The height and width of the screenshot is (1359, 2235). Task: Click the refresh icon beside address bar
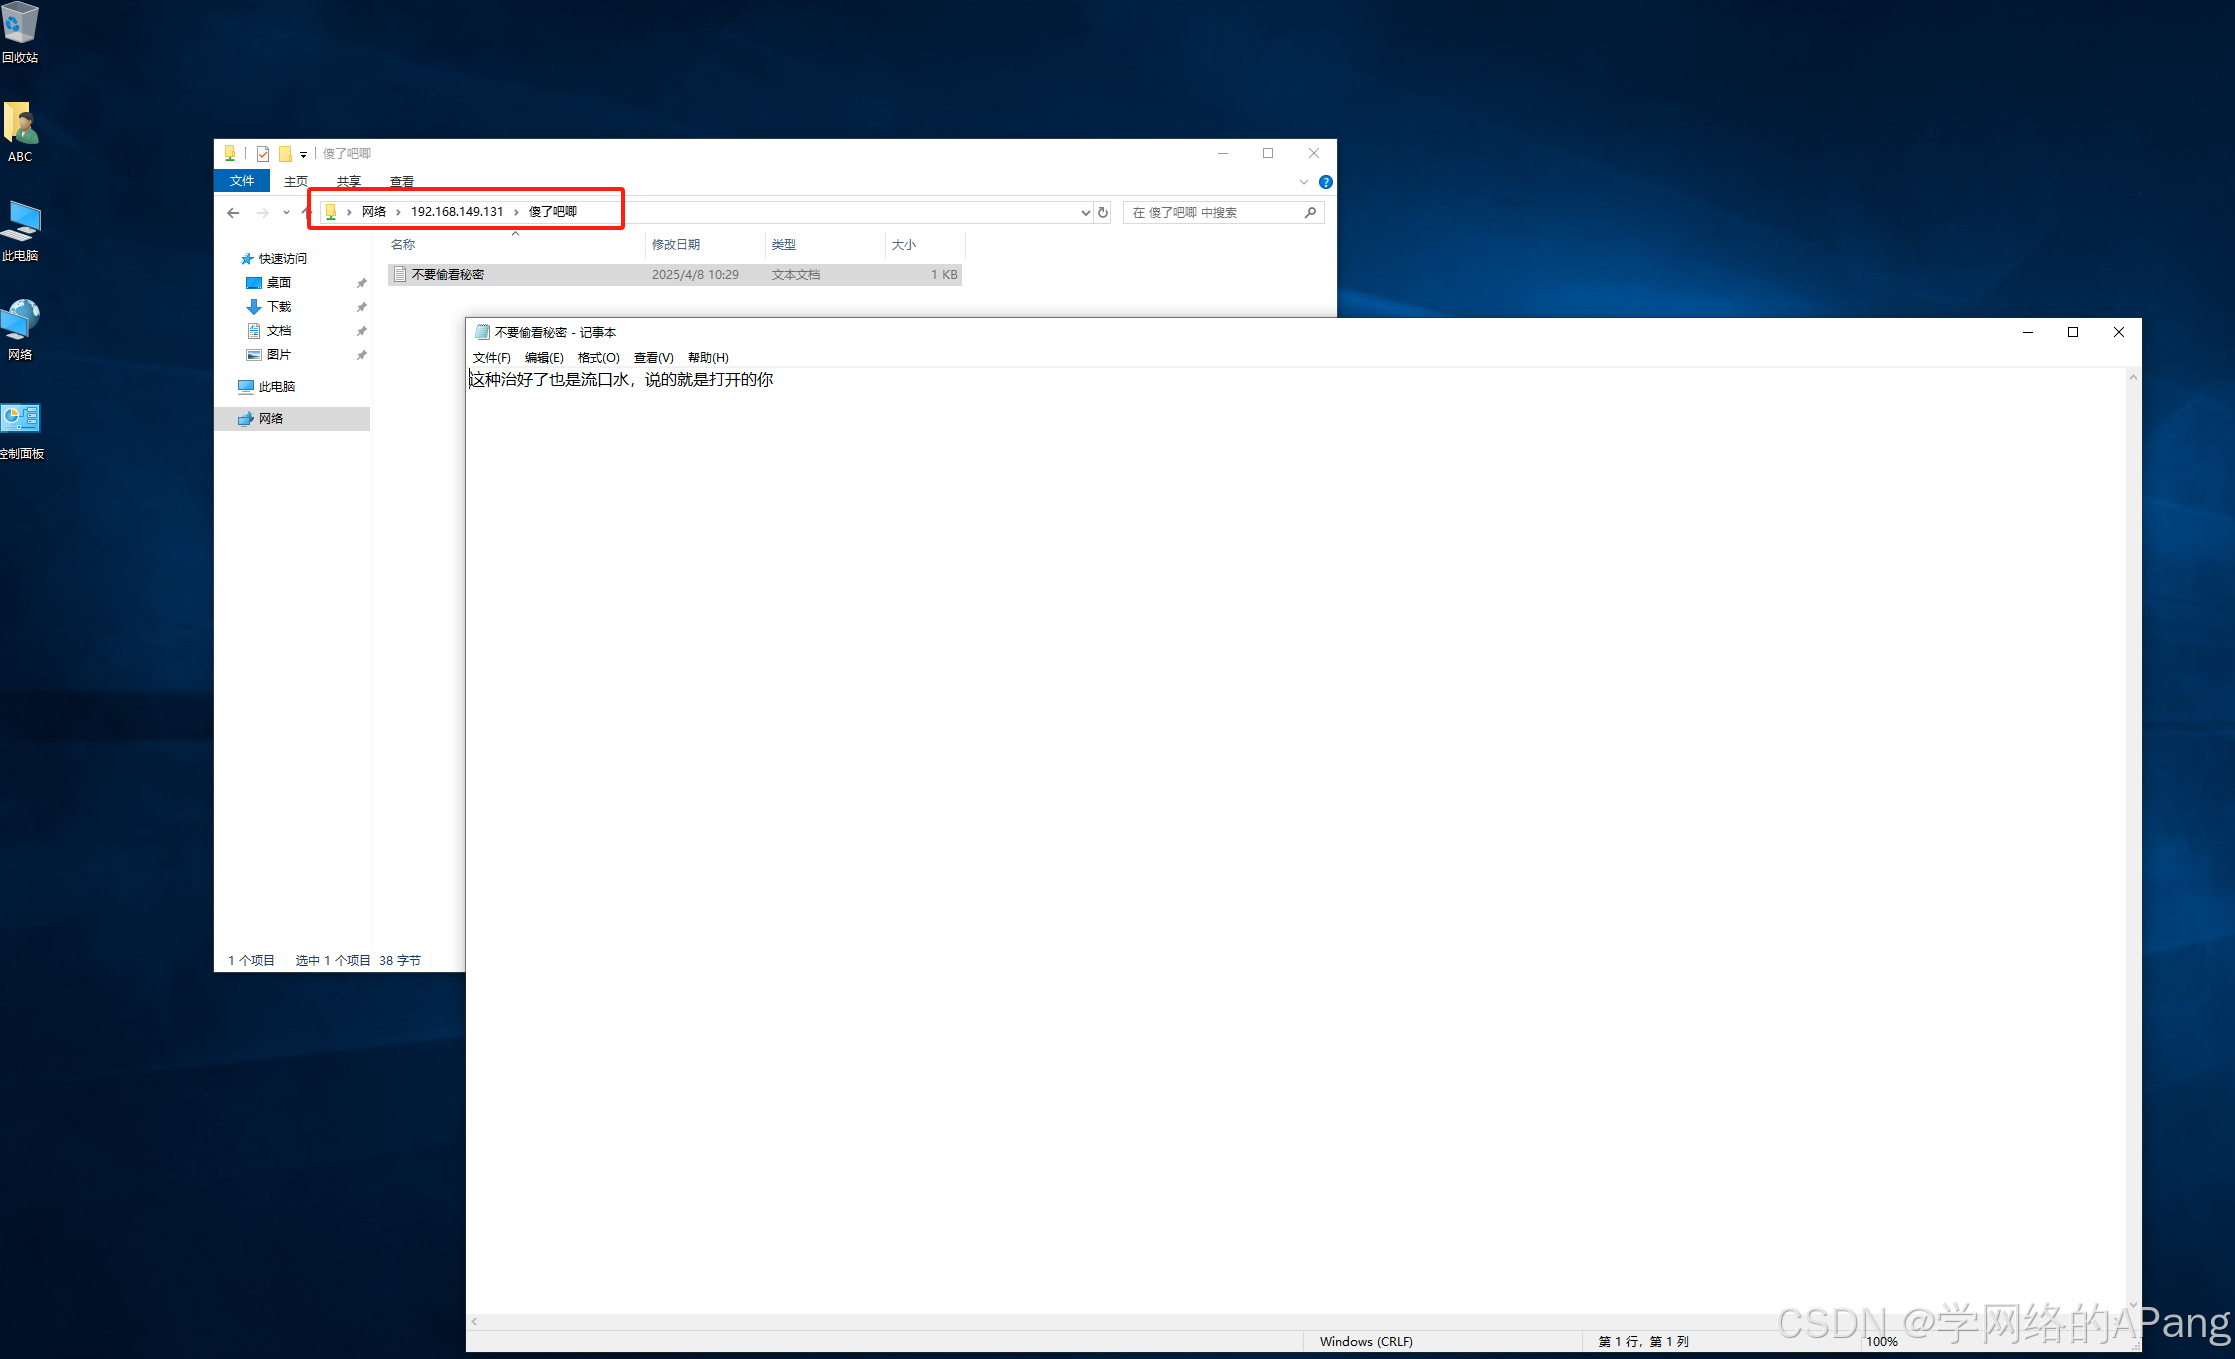[1103, 213]
